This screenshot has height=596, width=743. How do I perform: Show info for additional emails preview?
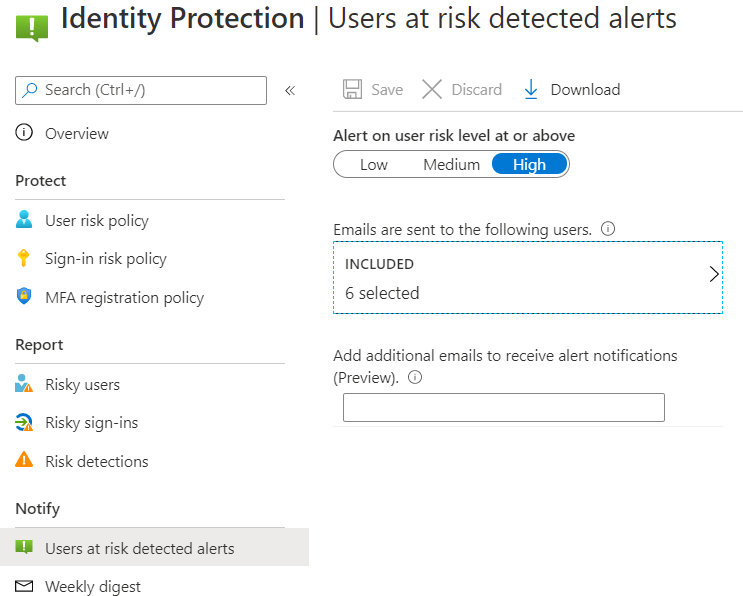(x=415, y=377)
